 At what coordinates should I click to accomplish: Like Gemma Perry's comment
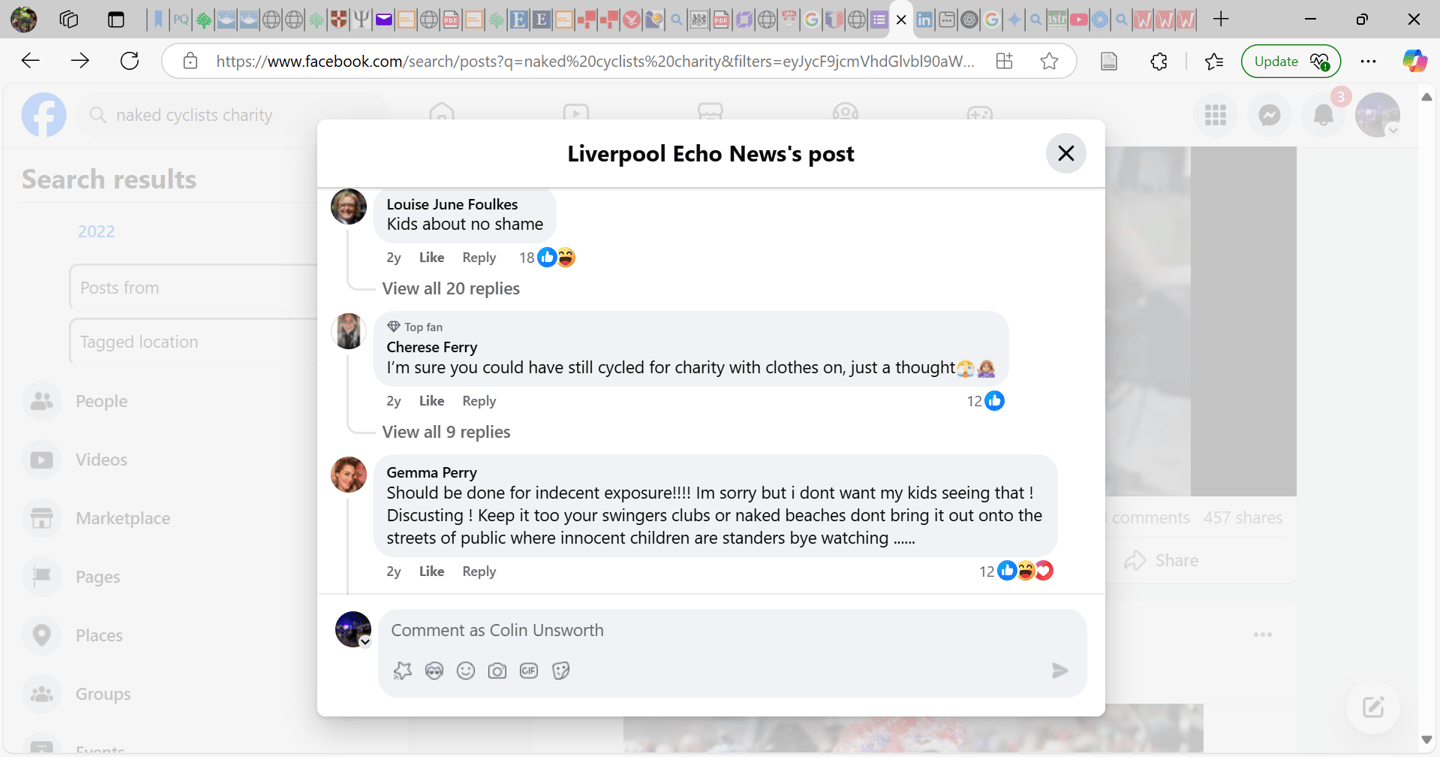[x=431, y=571]
